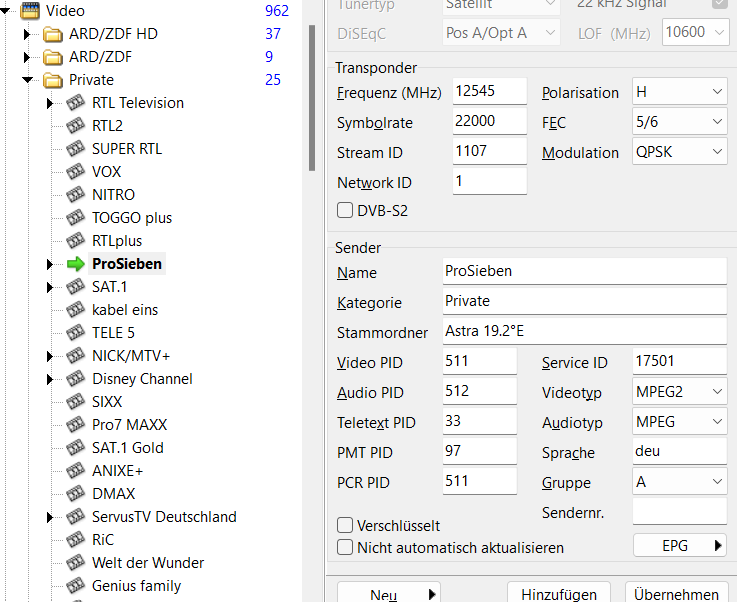
Task: Enable the DVB-S2 checkbox
Action: pos(346,211)
